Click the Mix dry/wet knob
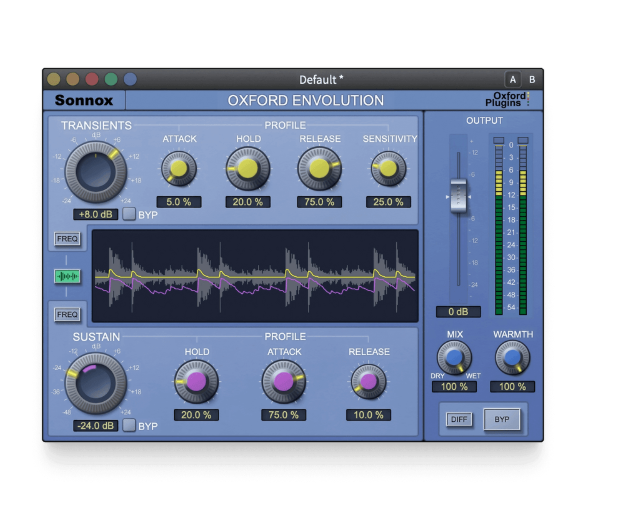624x520 pixels. [x=453, y=358]
